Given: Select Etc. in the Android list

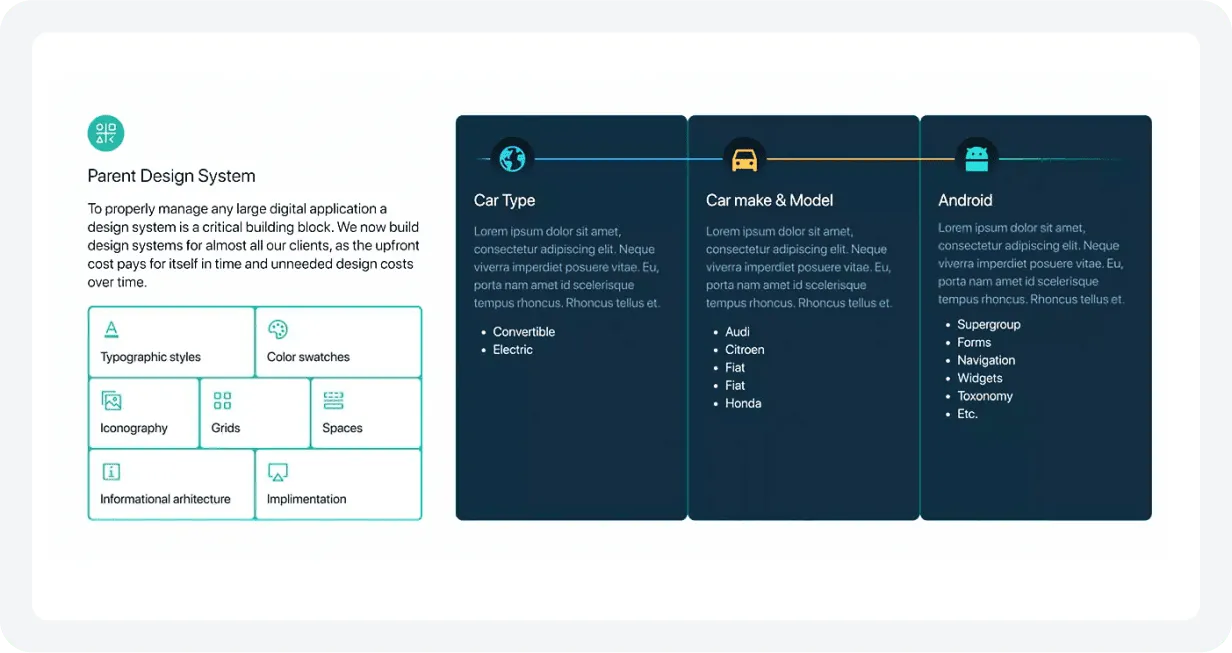Looking at the screenshot, I should [x=967, y=414].
